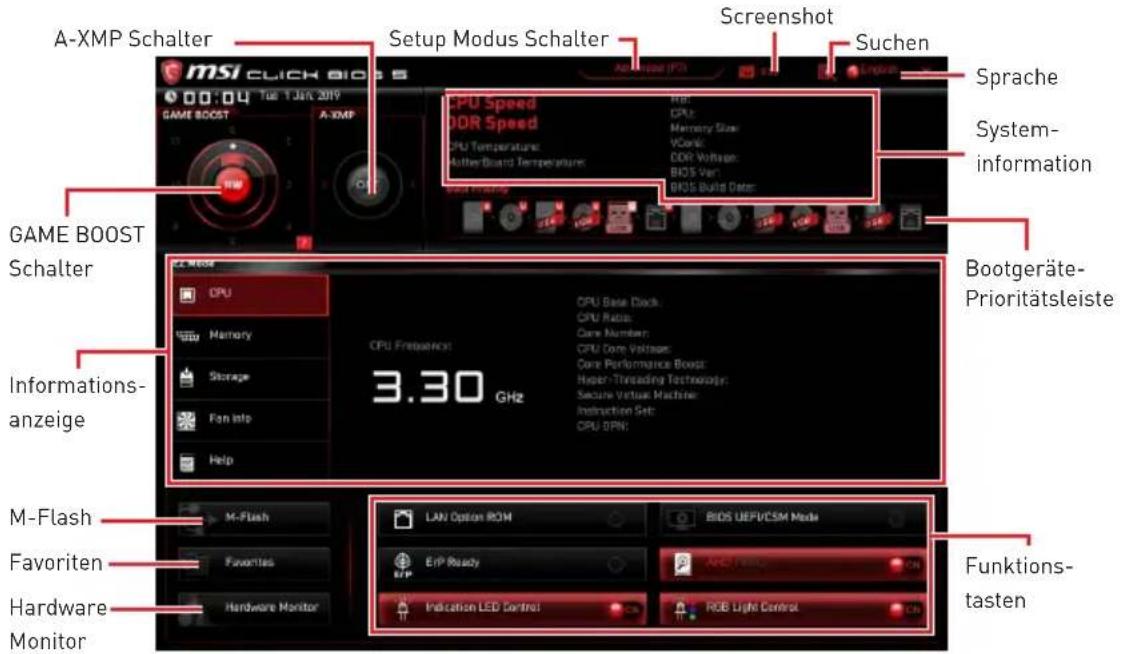Click the Instruction Set label
This screenshot has height=654, width=1121.
(x=616, y=411)
